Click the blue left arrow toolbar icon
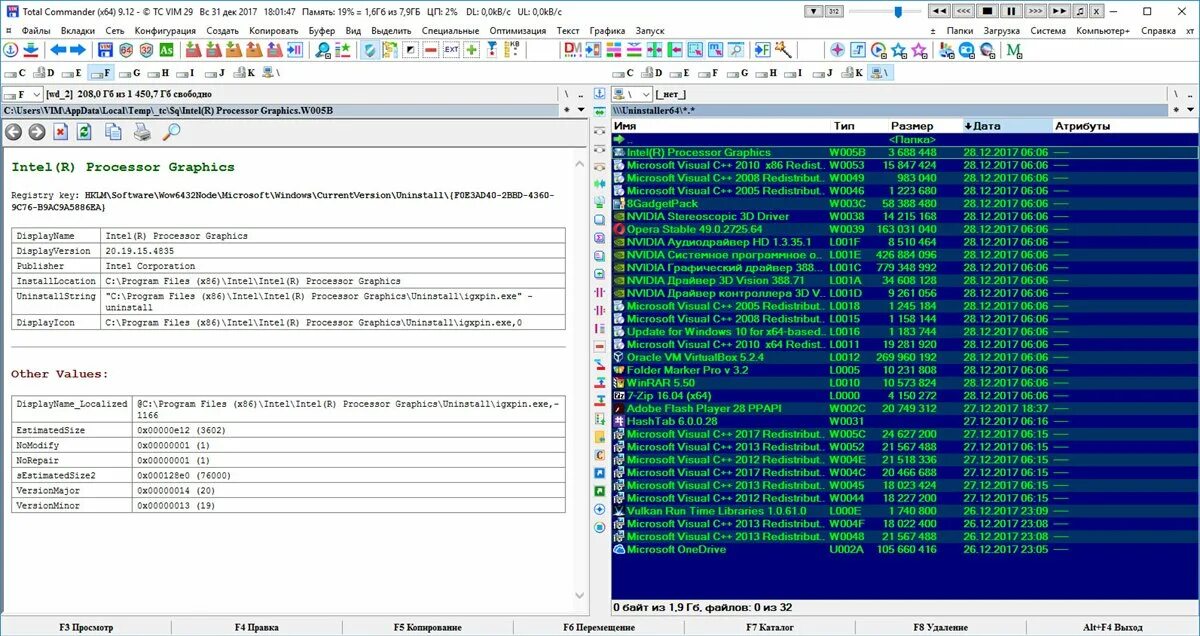The height and width of the screenshot is (636, 1200). 58,50
